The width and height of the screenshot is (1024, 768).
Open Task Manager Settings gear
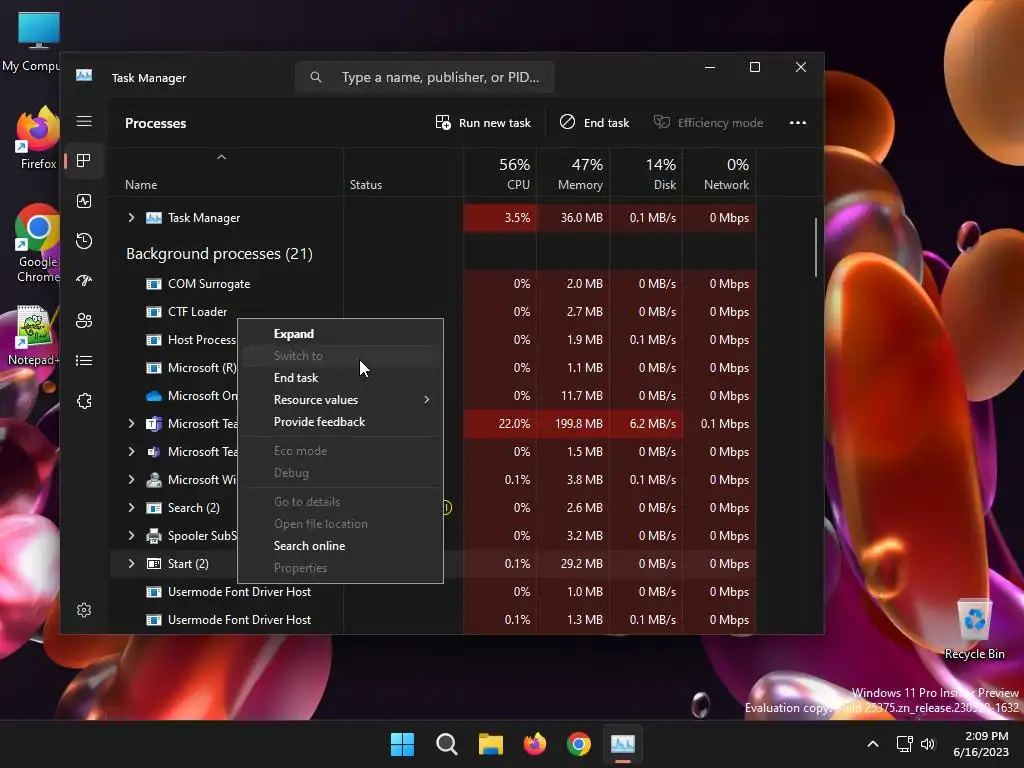pyautogui.click(x=84, y=610)
